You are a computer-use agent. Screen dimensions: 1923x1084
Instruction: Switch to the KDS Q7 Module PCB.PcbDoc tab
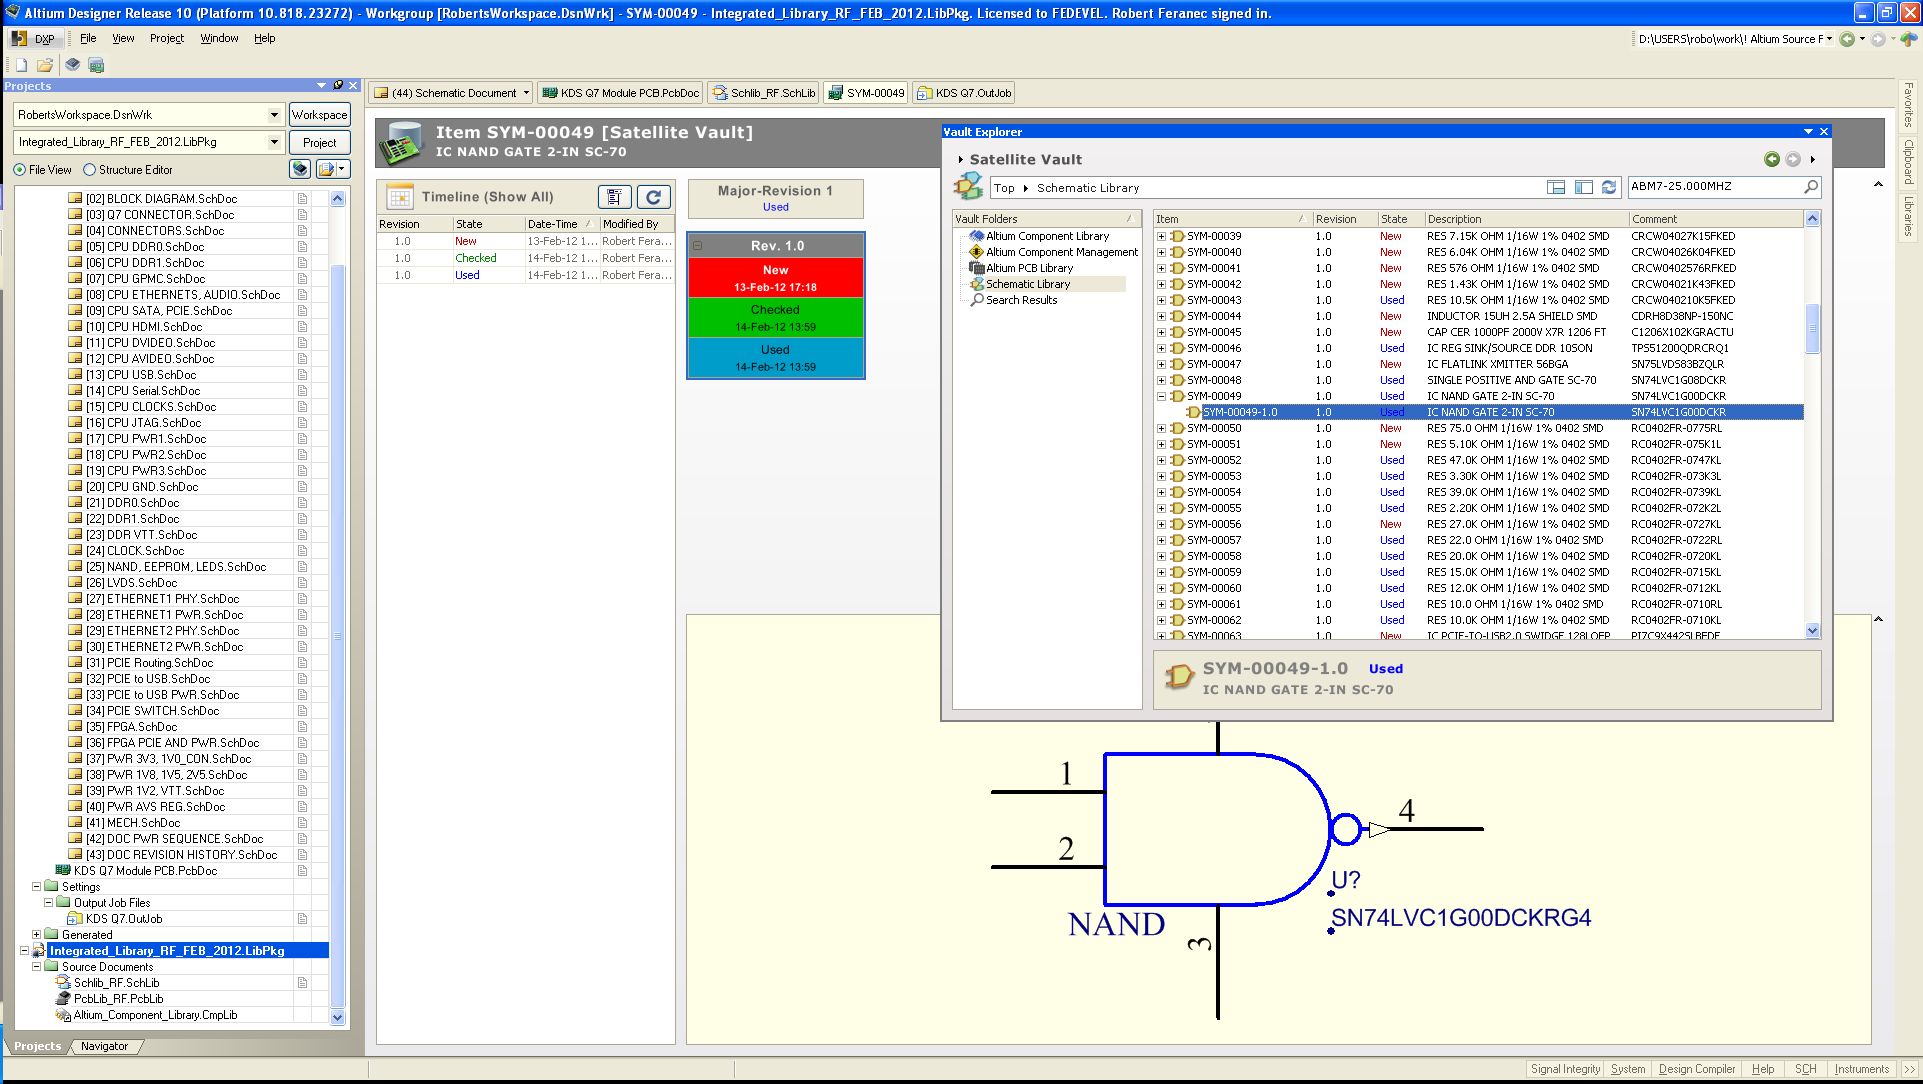coord(620,92)
